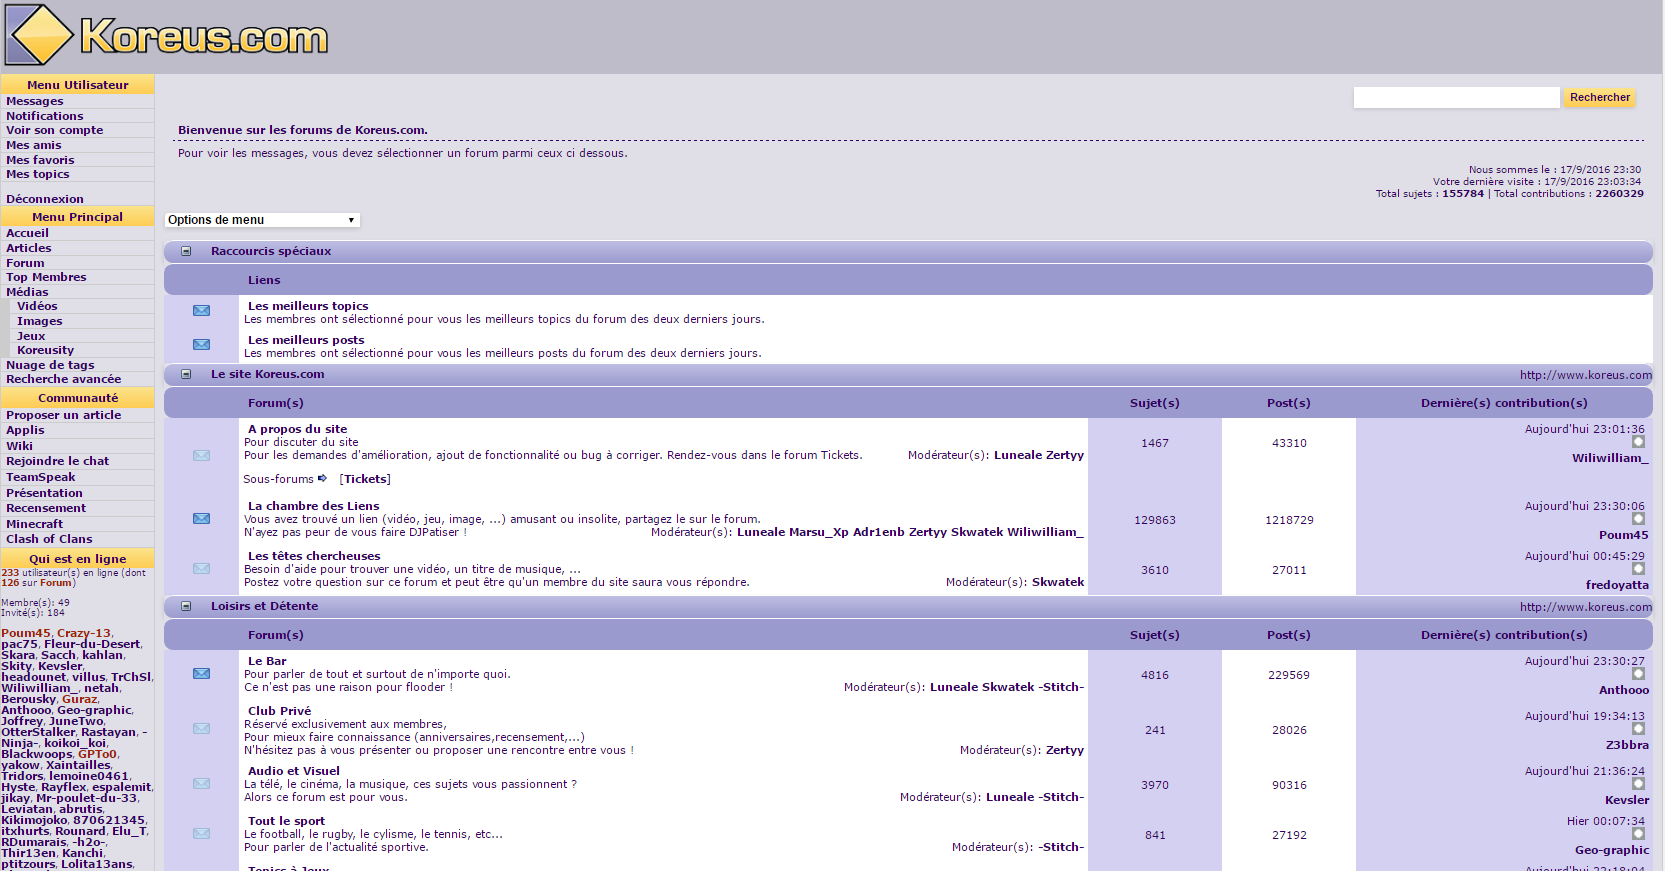Image resolution: width=1665 pixels, height=871 pixels.
Task: Open the Club Privé forum
Action: 279,711
